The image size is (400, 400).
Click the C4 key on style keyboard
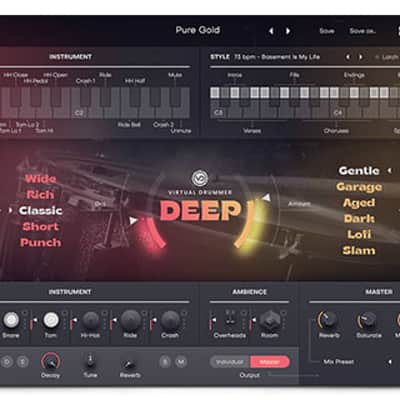tap(337, 108)
